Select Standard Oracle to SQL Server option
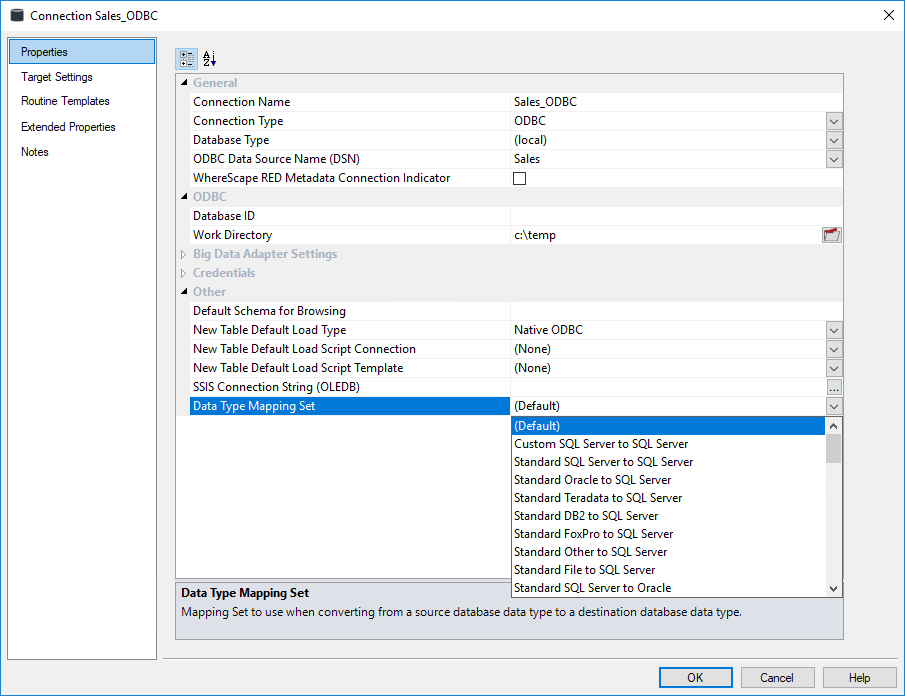 [x=592, y=480]
